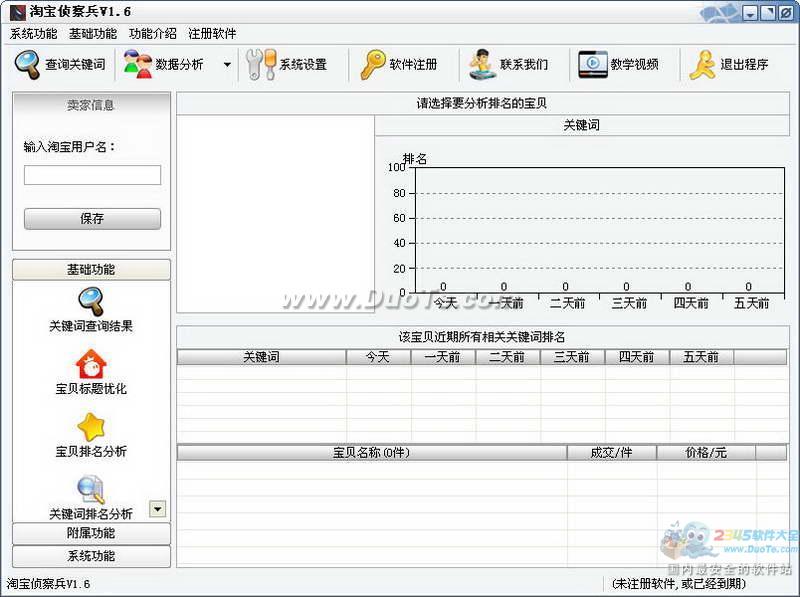The height and width of the screenshot is (597, 800).
Task: Open the 注册软件 menu
Action: coord(212,33)
